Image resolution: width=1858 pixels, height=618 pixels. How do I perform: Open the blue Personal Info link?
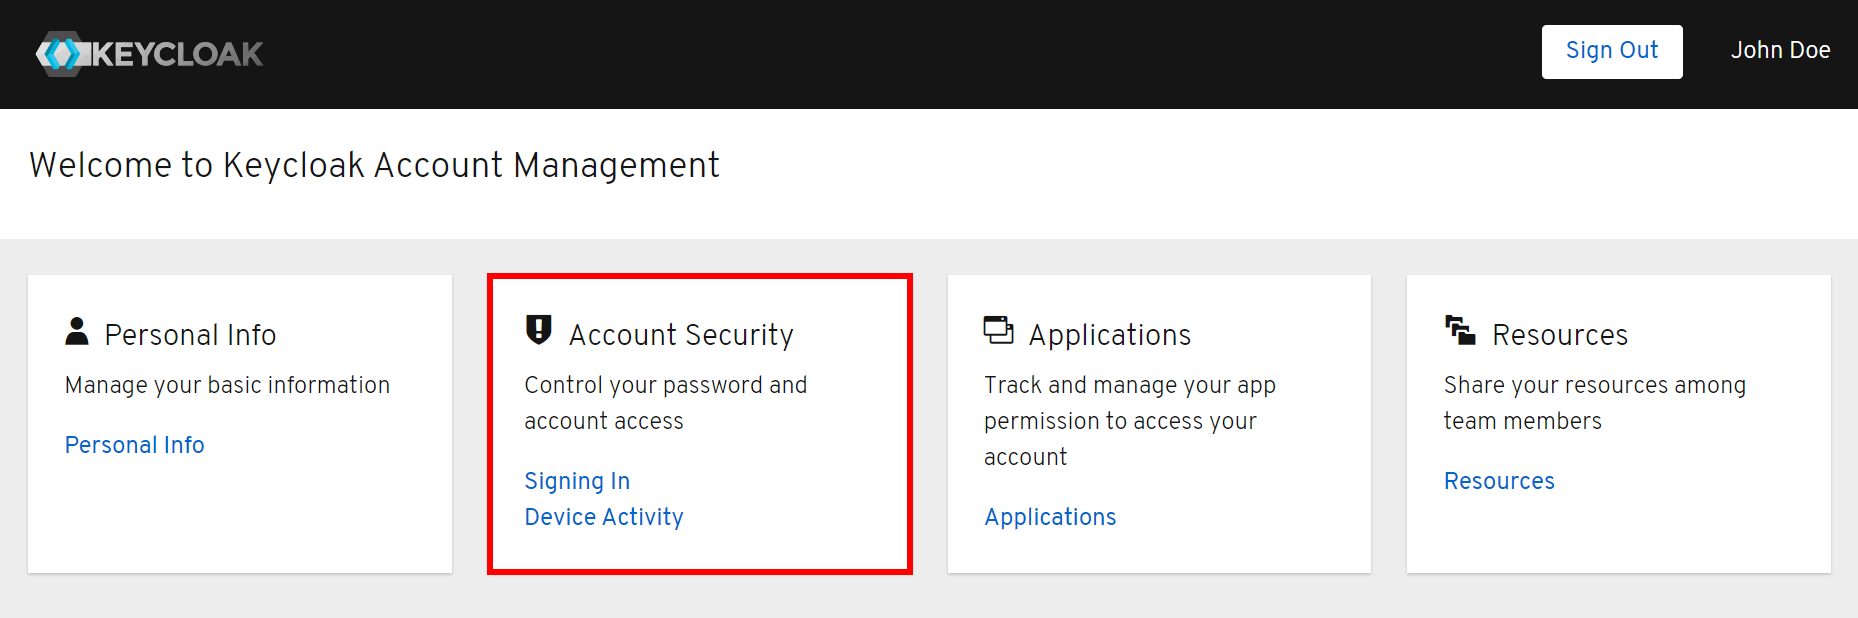(135, 445)
